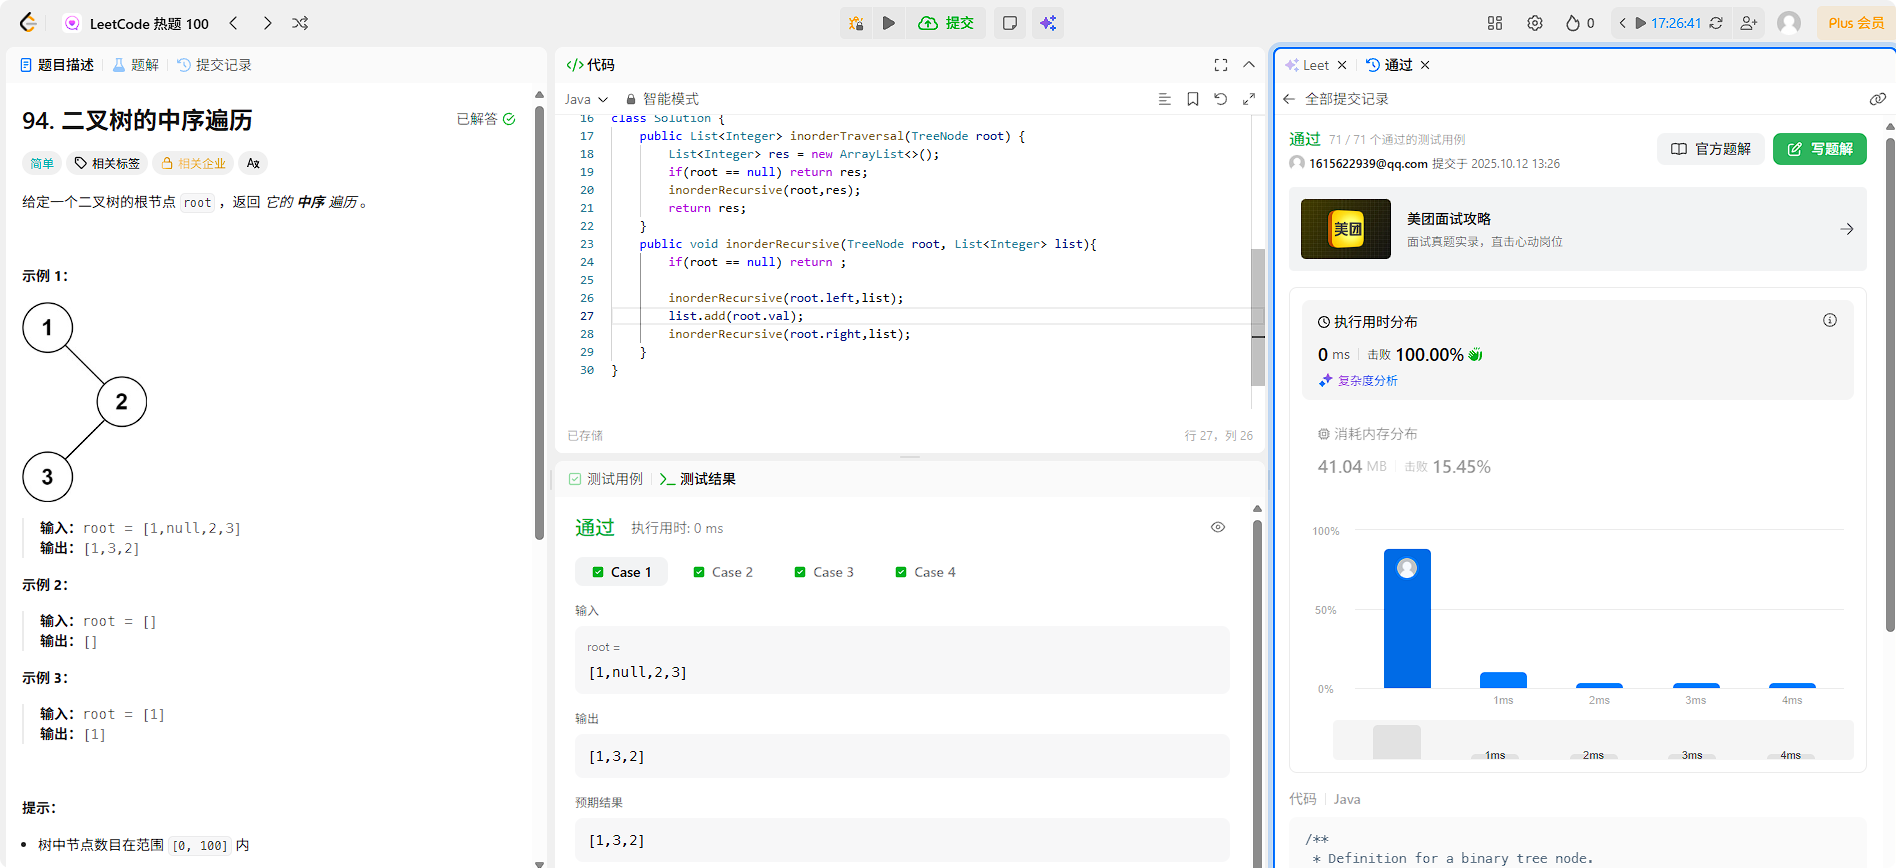
Task: Open the layout grid icon
Action: 1495,23
